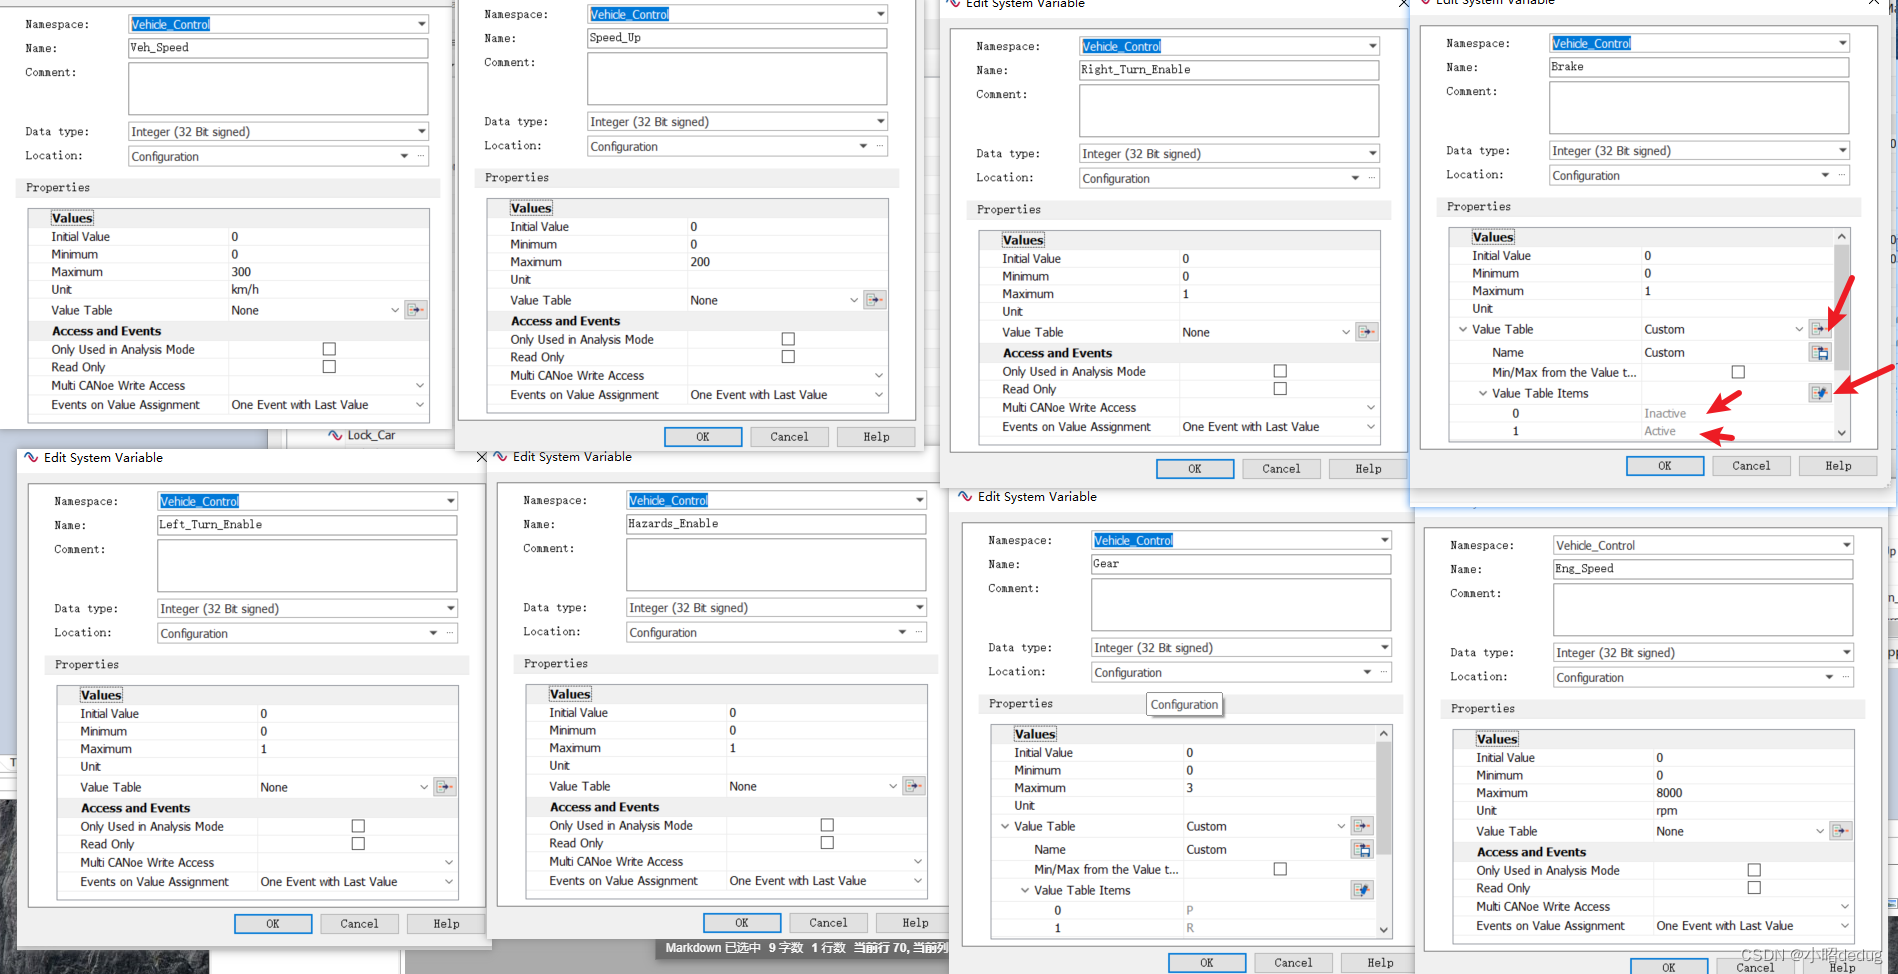Open Namespace dropdown in Brake dialog
1898x974 pixels.
(1842, 43)
